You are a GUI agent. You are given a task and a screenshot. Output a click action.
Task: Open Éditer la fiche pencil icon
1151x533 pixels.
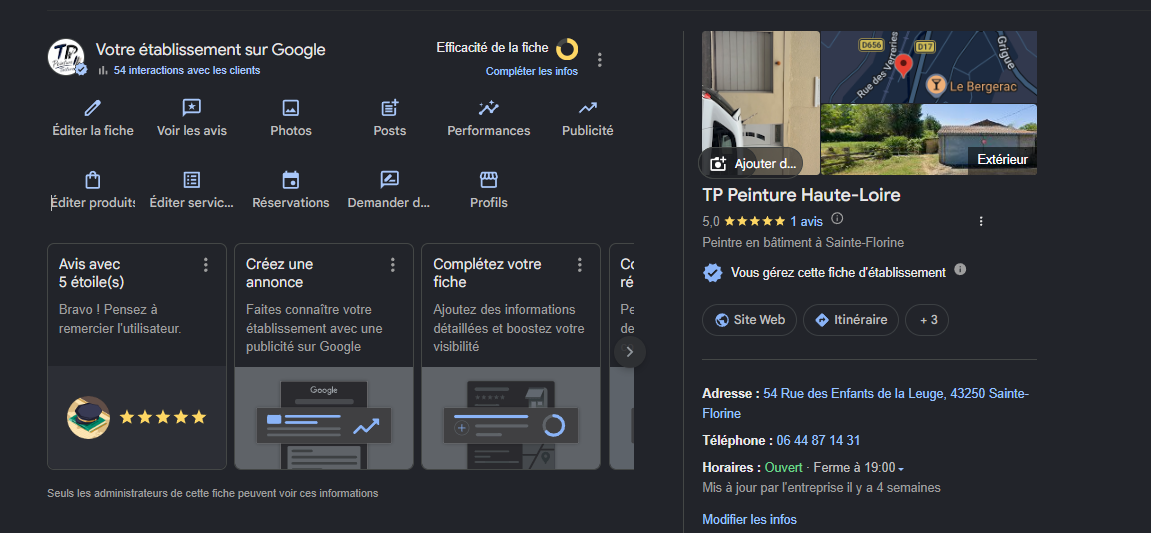click(x=92, y=109)
